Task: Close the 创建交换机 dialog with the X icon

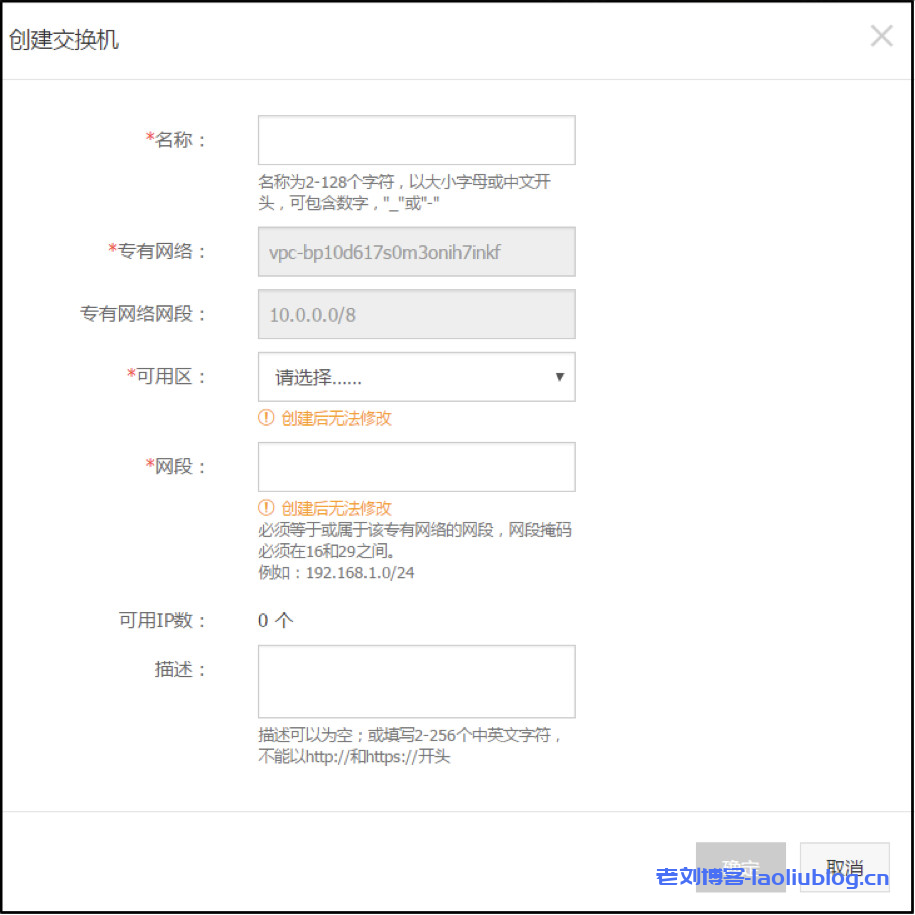Action: click(881, 37)
